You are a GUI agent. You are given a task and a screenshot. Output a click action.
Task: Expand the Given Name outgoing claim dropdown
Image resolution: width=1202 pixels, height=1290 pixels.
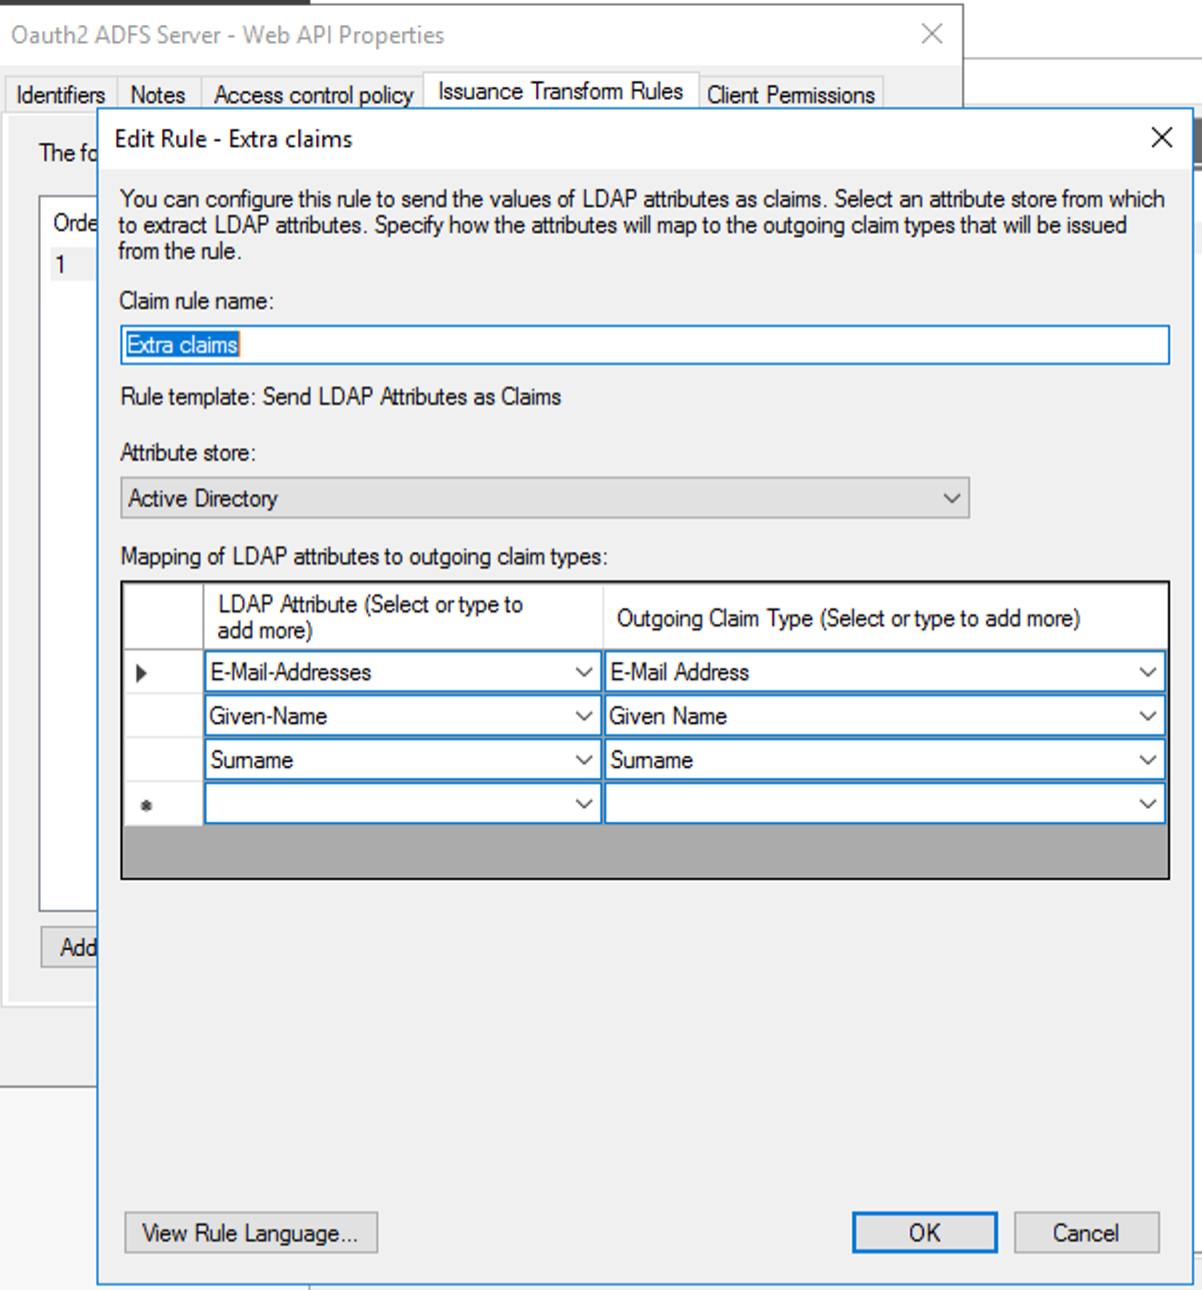tap(1148, 716)
